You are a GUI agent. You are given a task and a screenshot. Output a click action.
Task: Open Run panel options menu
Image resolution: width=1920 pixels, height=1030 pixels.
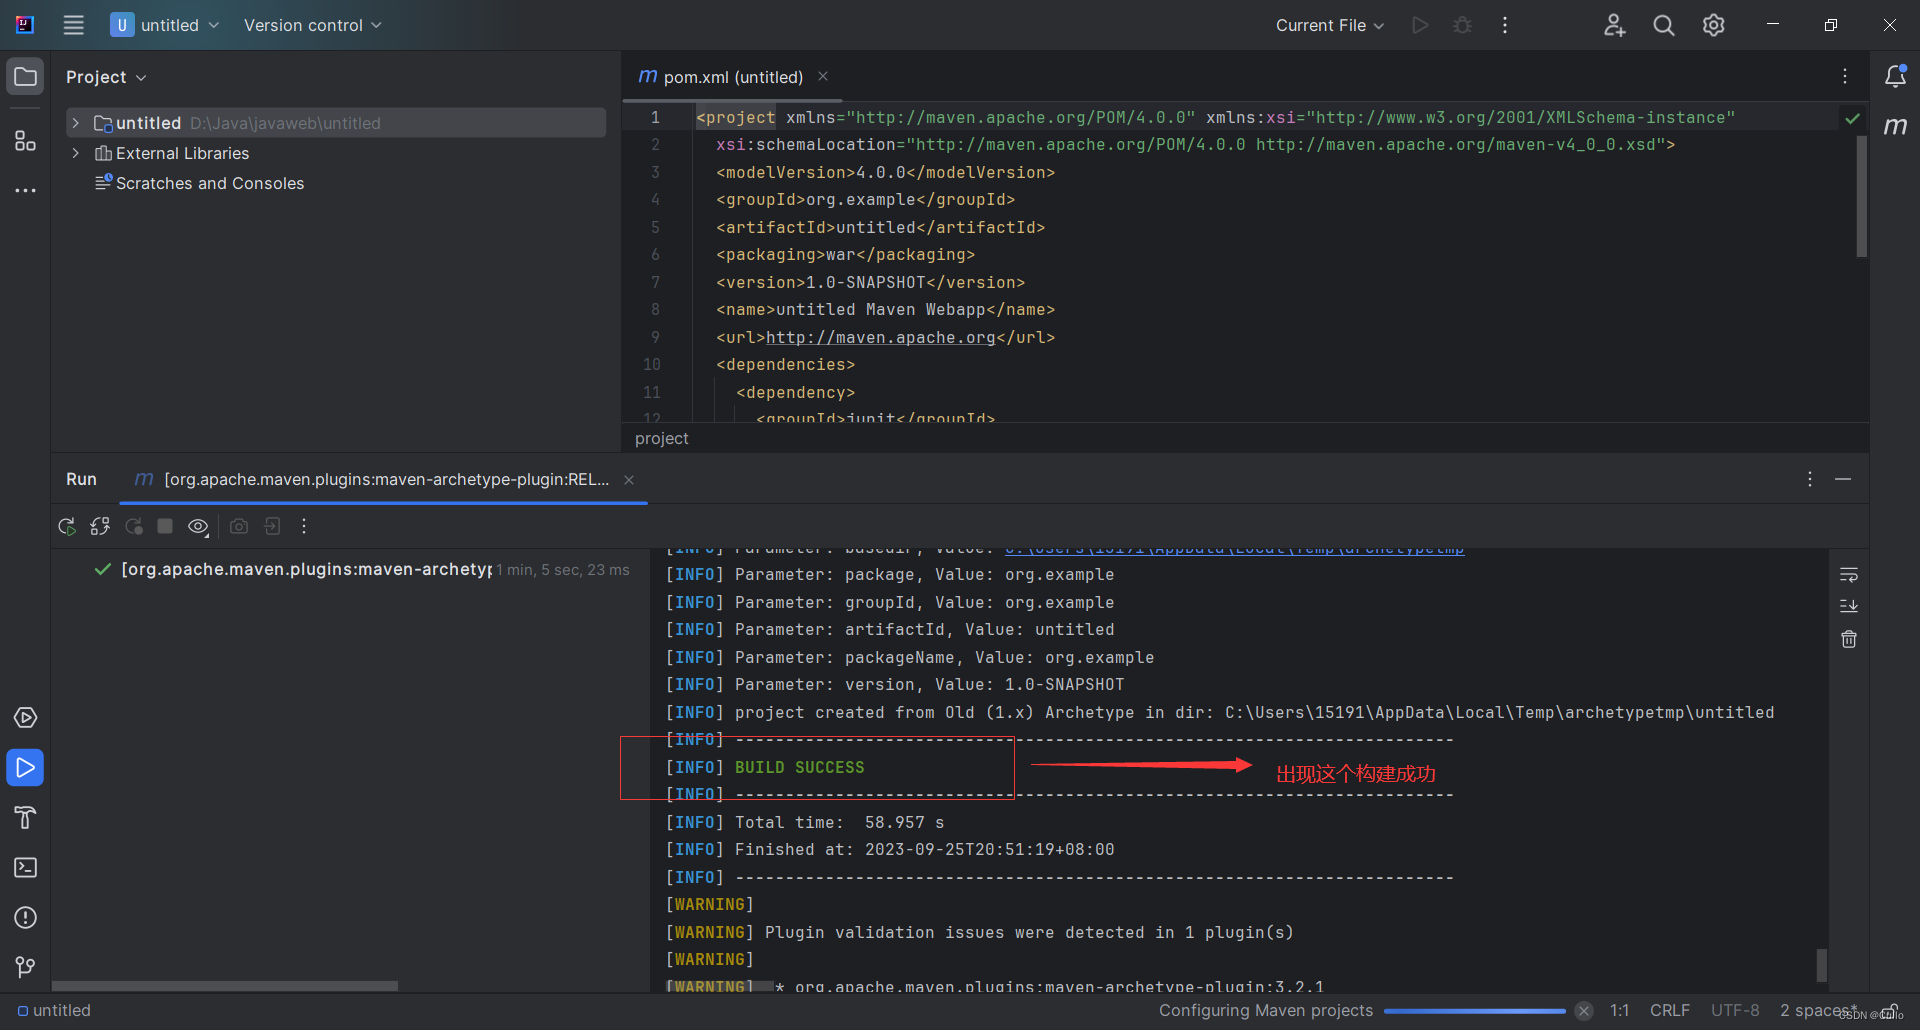1810,479
